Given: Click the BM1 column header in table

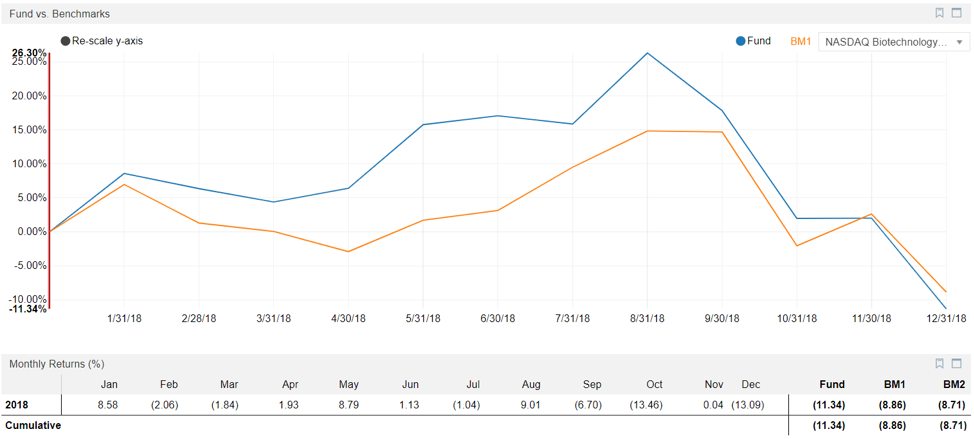Looking at the screenshot, I should (x=893, y=384).
